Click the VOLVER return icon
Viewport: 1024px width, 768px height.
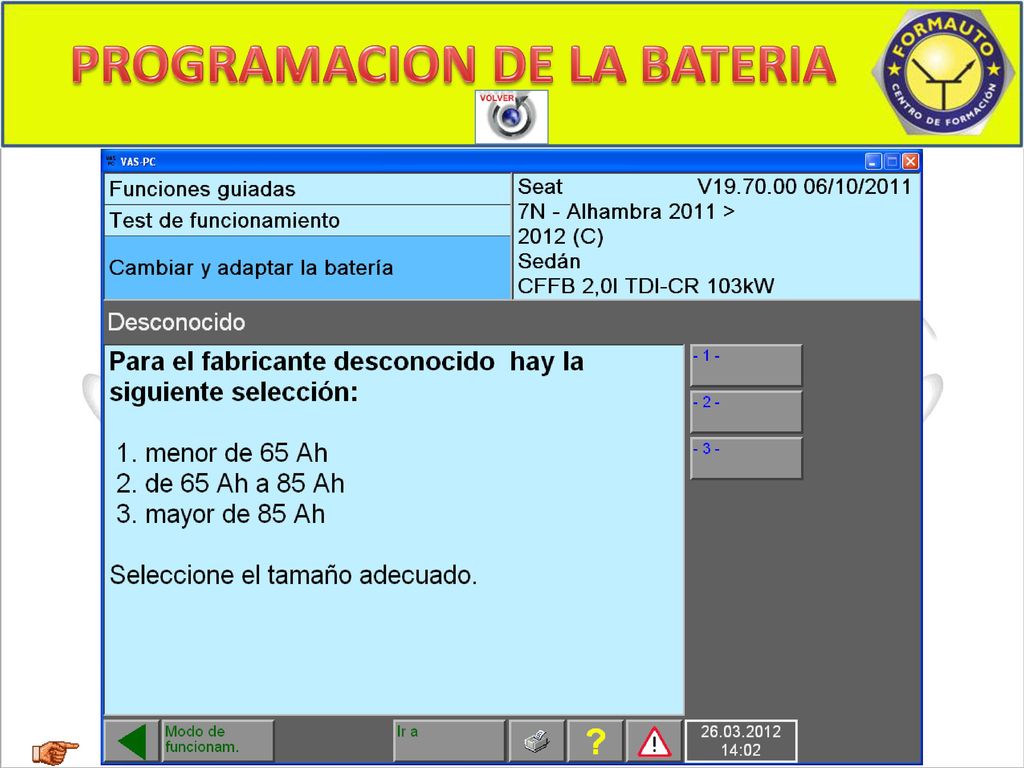pyautogui.click(x=511, y=117)
